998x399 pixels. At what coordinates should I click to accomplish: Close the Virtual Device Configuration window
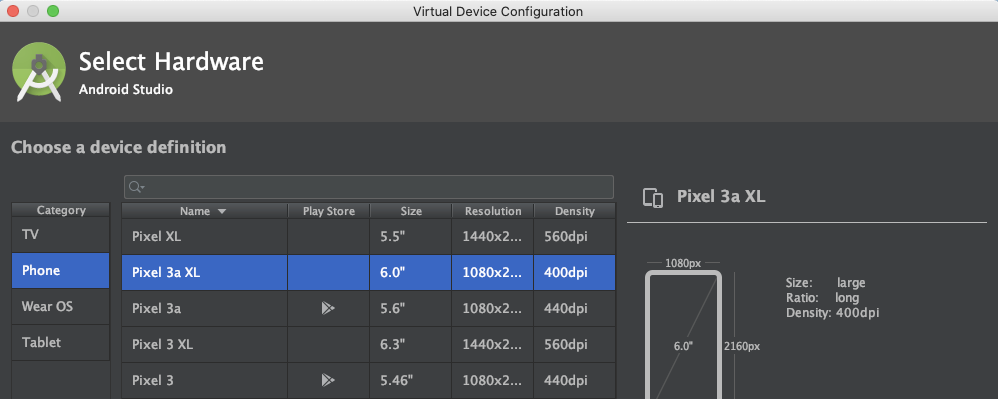click(12, 11)
